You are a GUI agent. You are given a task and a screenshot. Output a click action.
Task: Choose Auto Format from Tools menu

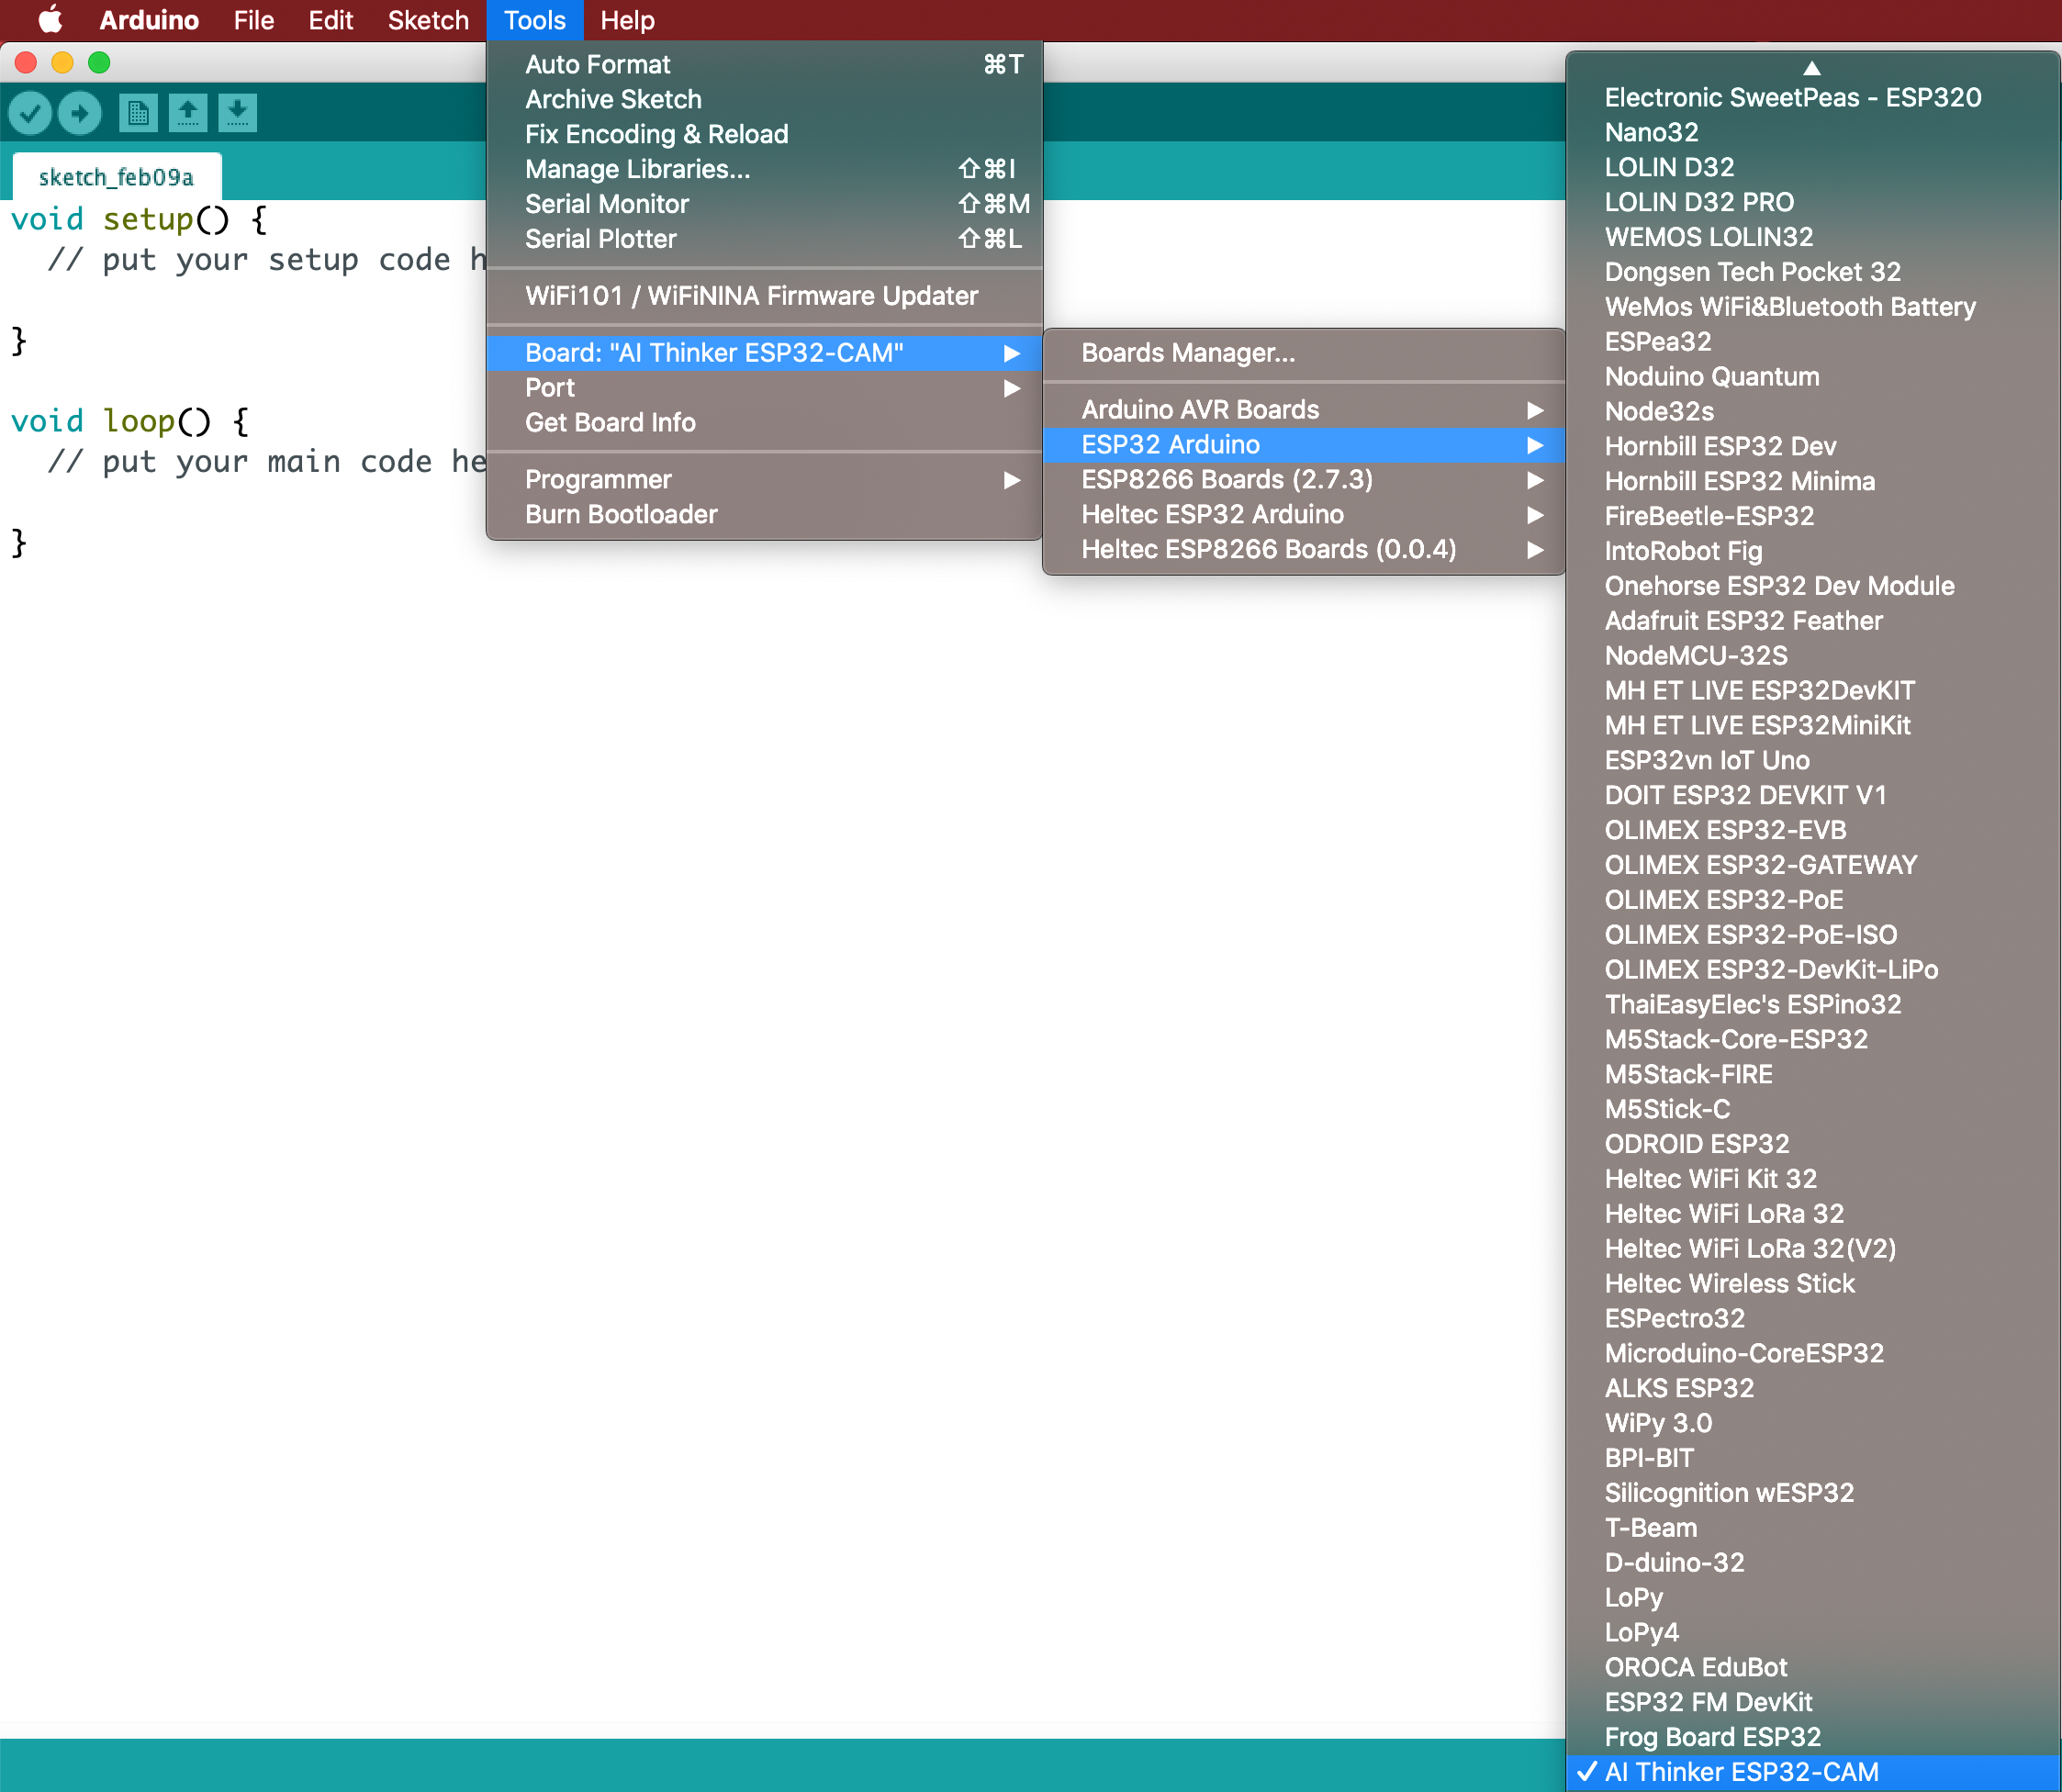pos(764,65)
